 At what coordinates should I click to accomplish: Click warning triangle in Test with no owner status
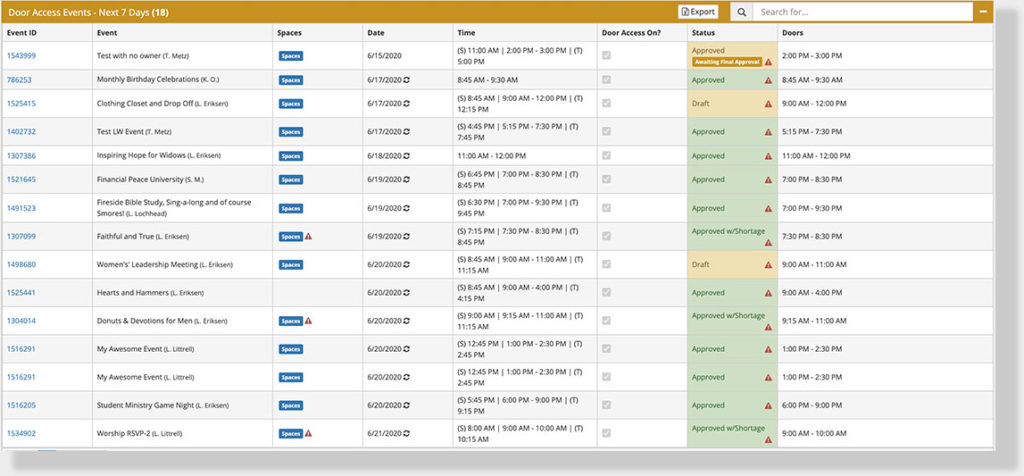coord(769,62)
